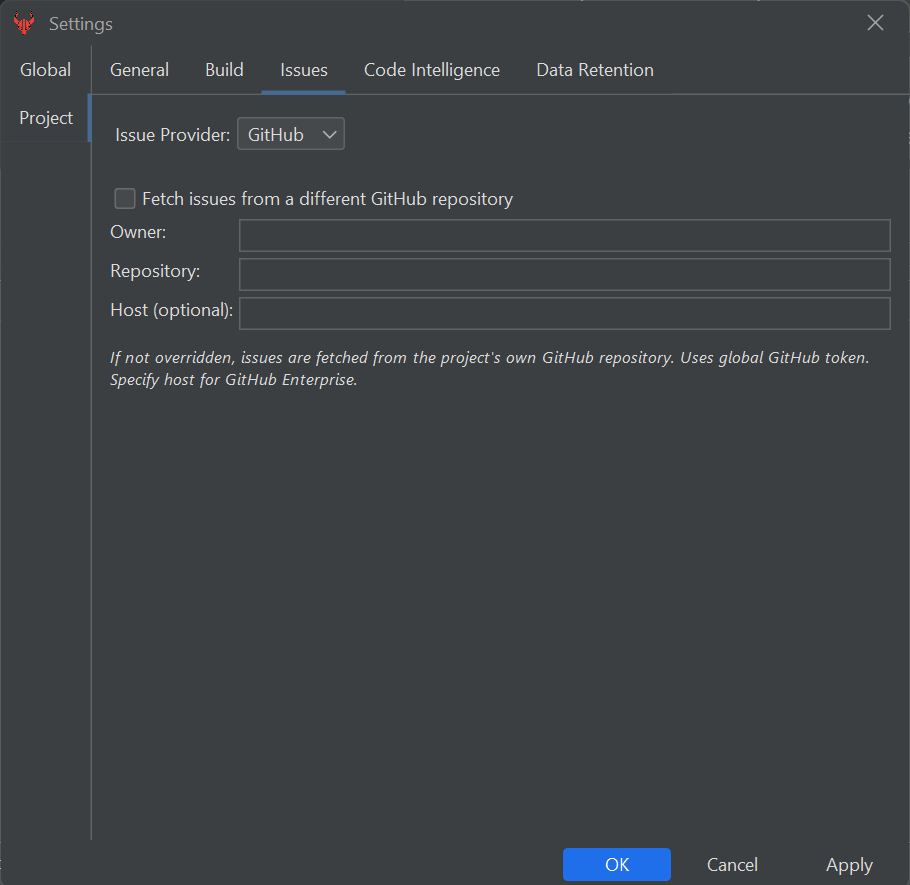Click the Brokk app icon in title bar
The width and height of the screenshot is (910, 885).
24,23
